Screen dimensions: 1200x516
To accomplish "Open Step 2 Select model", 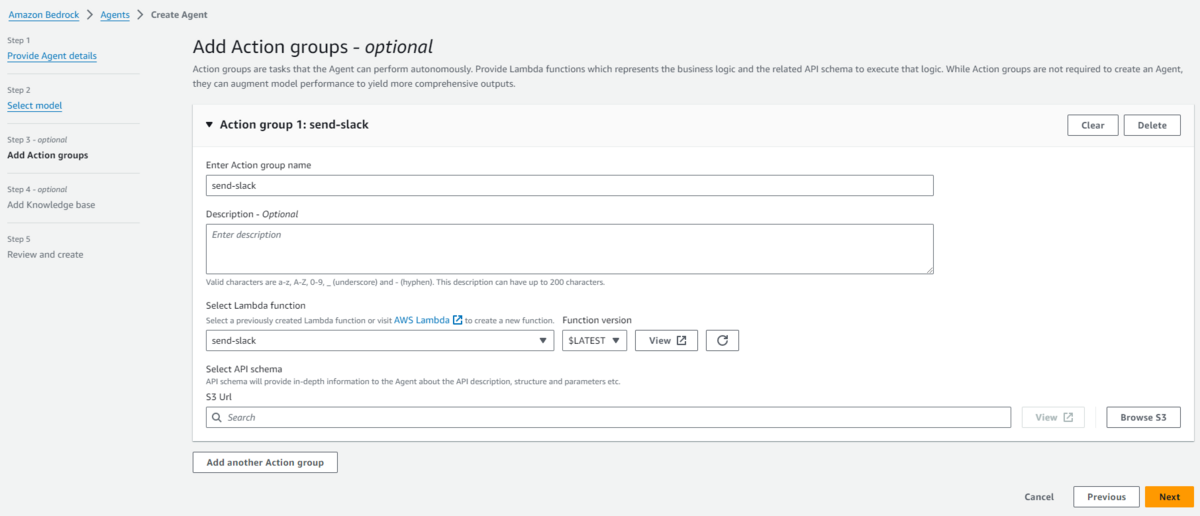I will (x=35, y=105).
